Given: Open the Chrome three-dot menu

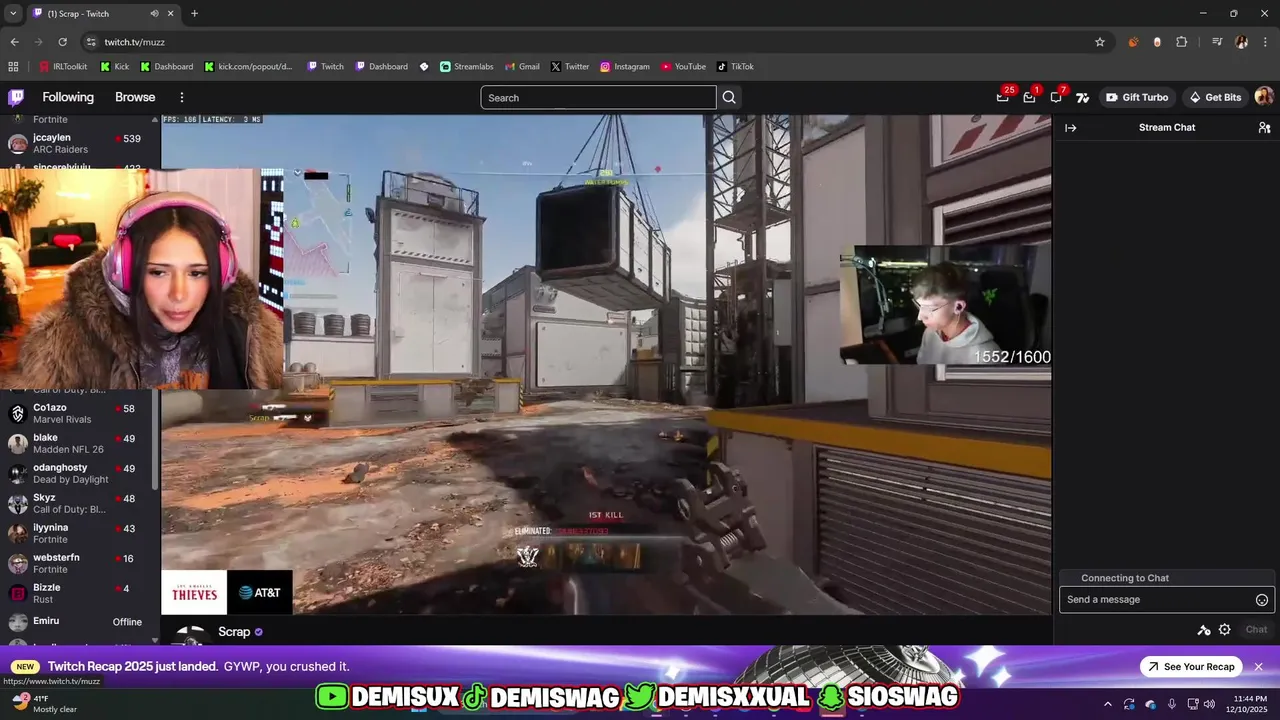Looking at the screenshot, I should pos(1265,42).
